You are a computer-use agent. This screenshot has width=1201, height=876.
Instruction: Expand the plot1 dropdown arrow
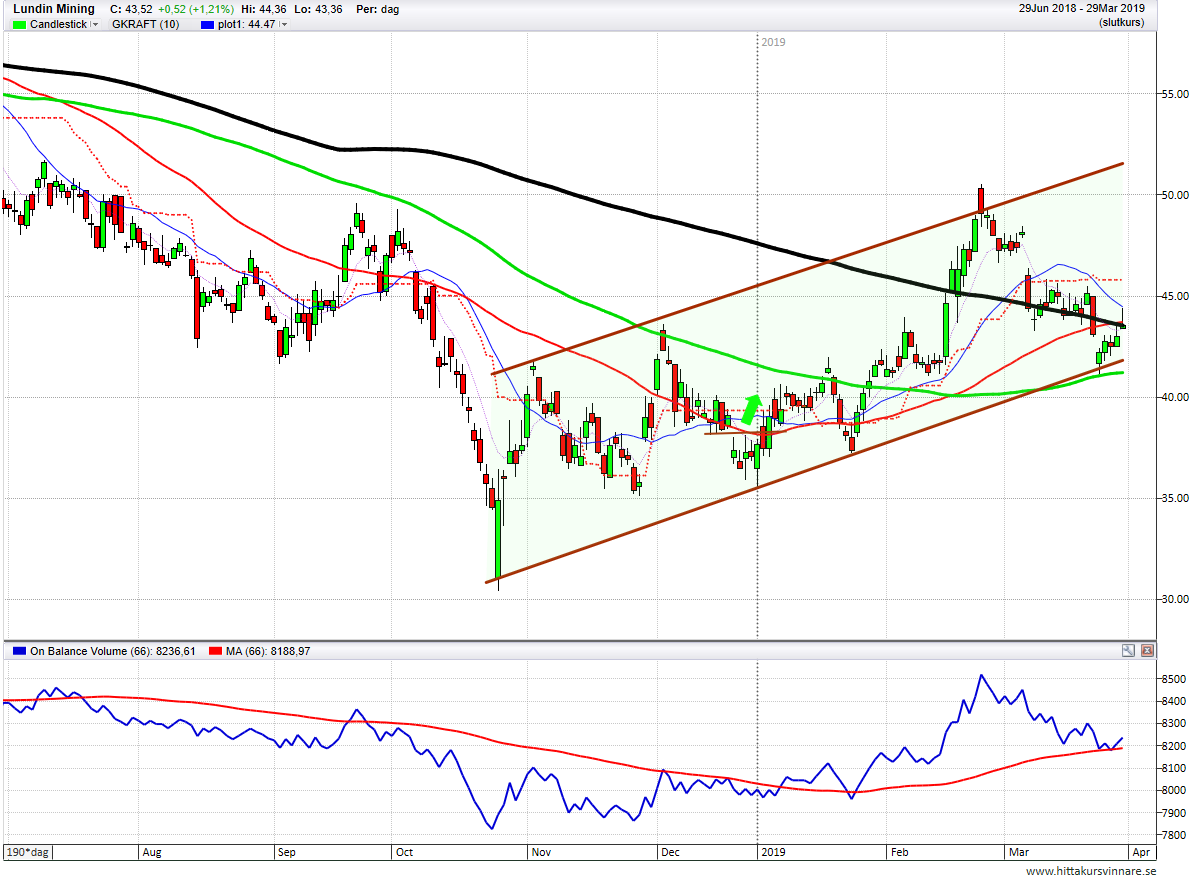284,24
